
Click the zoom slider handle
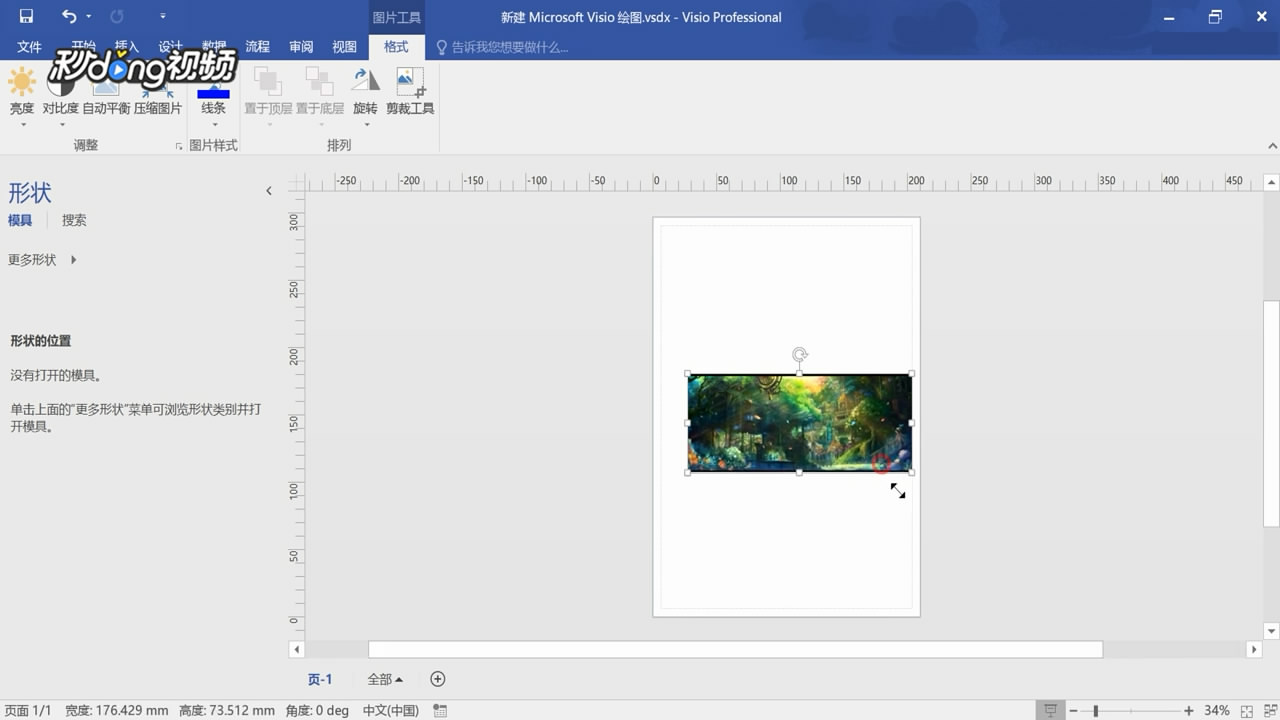pyautogui.click(x=1096, y=710)
